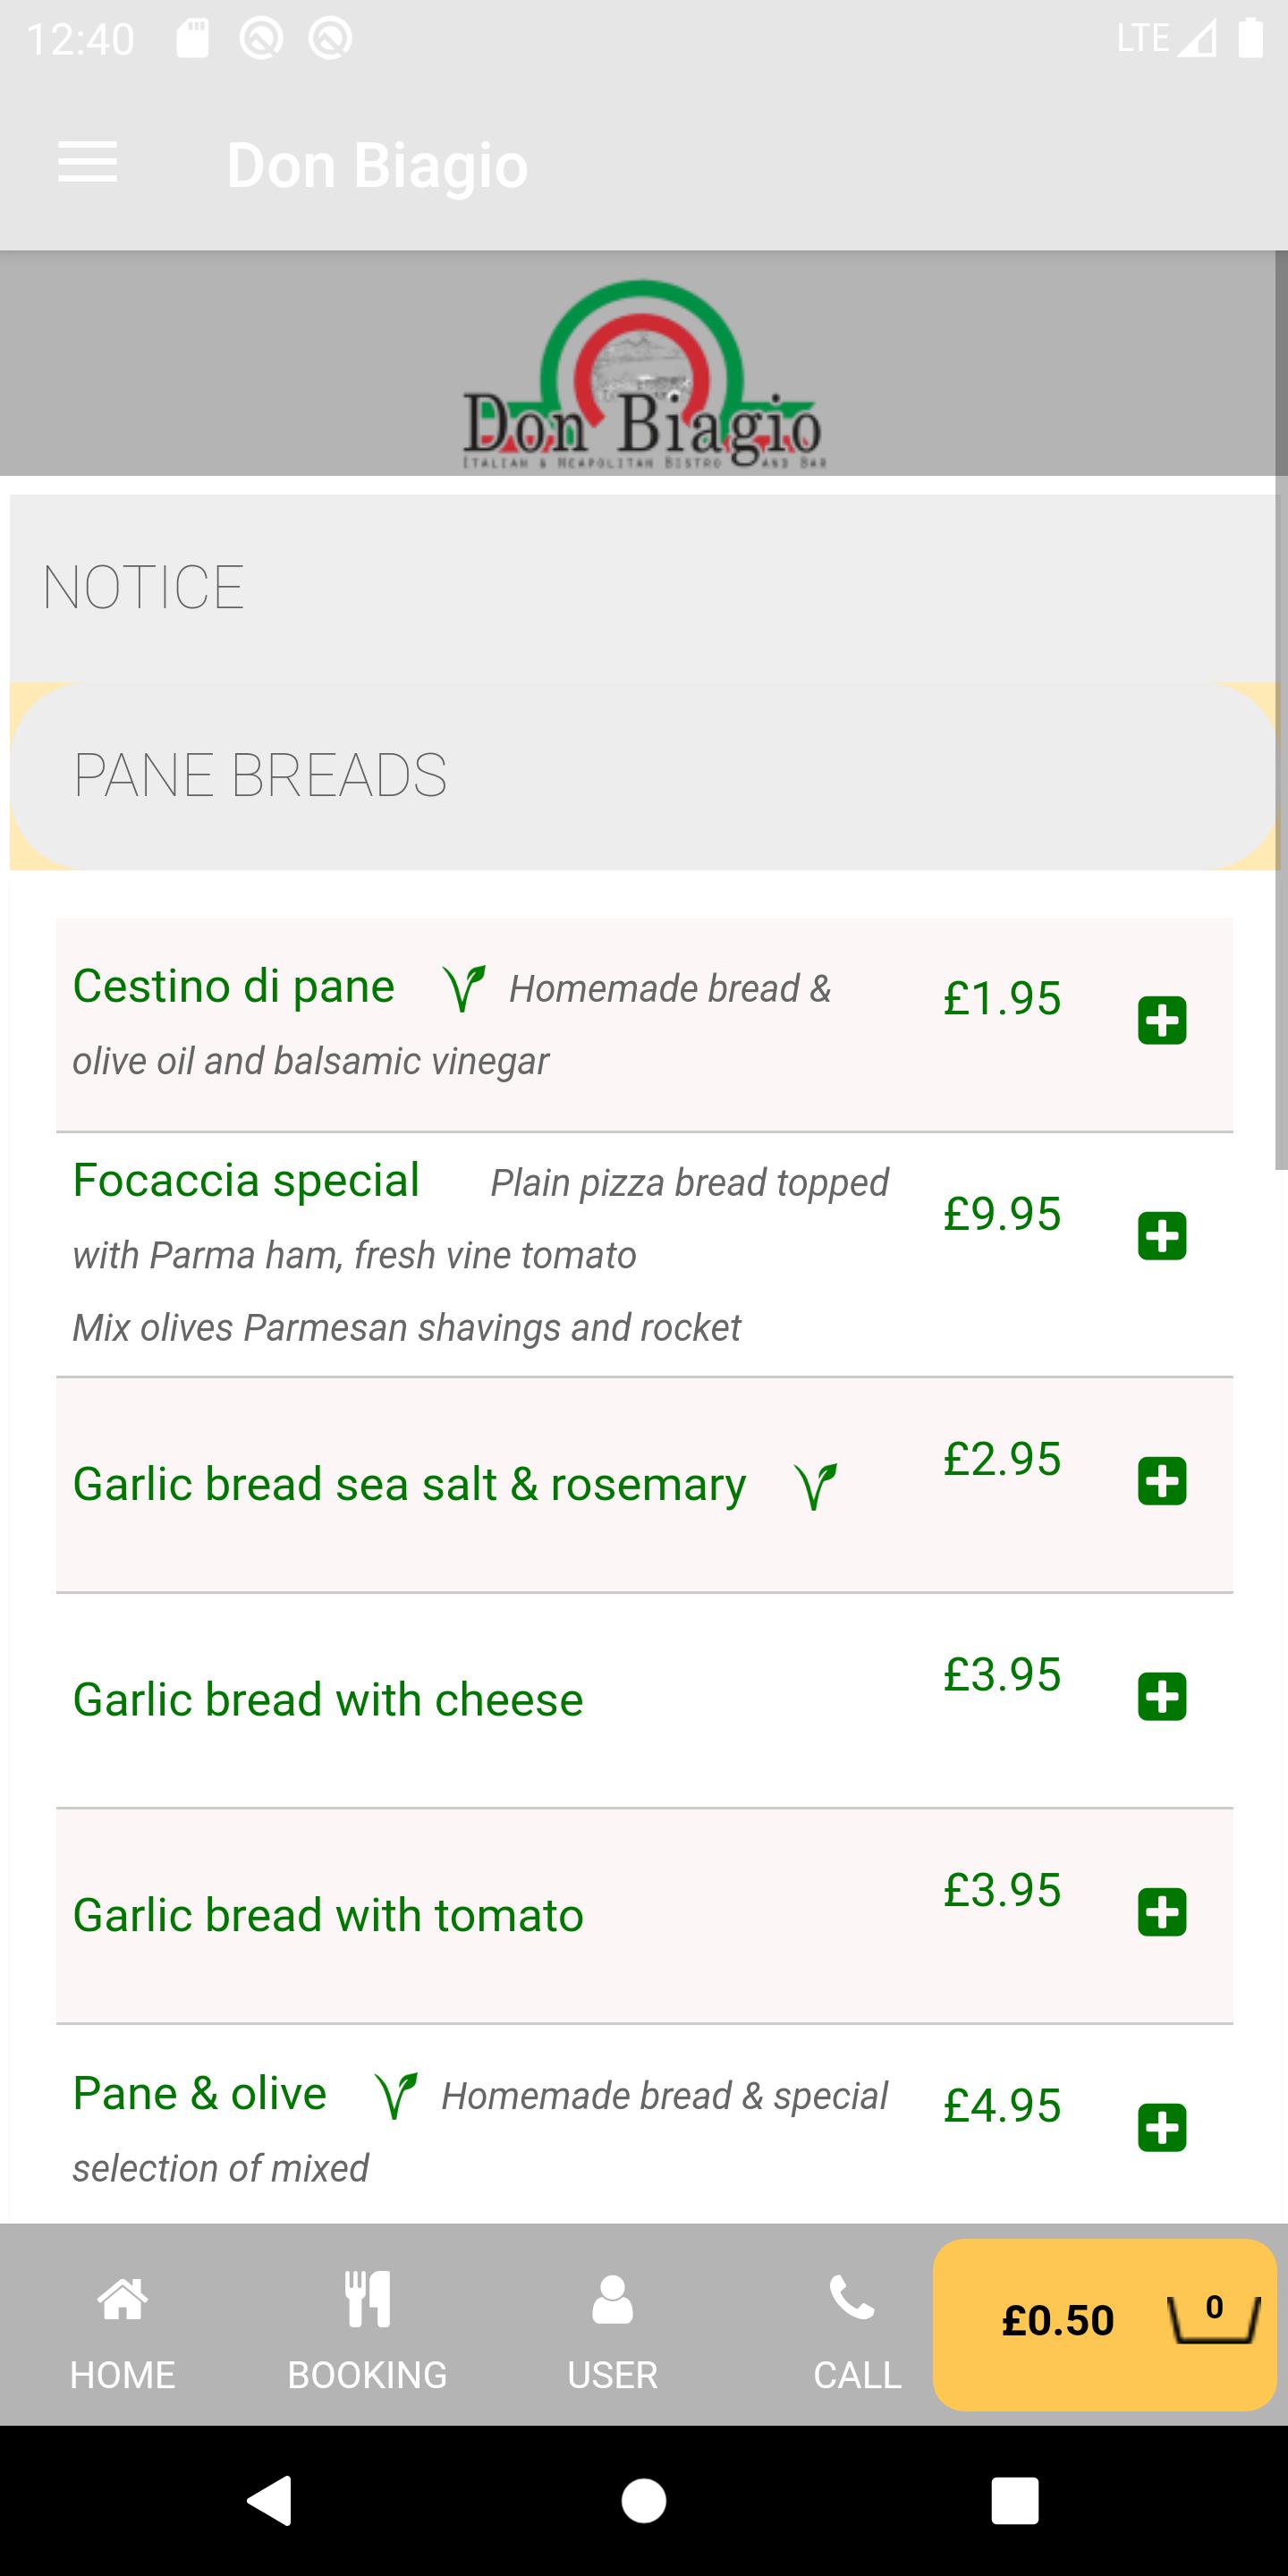
Task: Add Garlic bread with tomato to basket
Action: coord(1162,1912)
